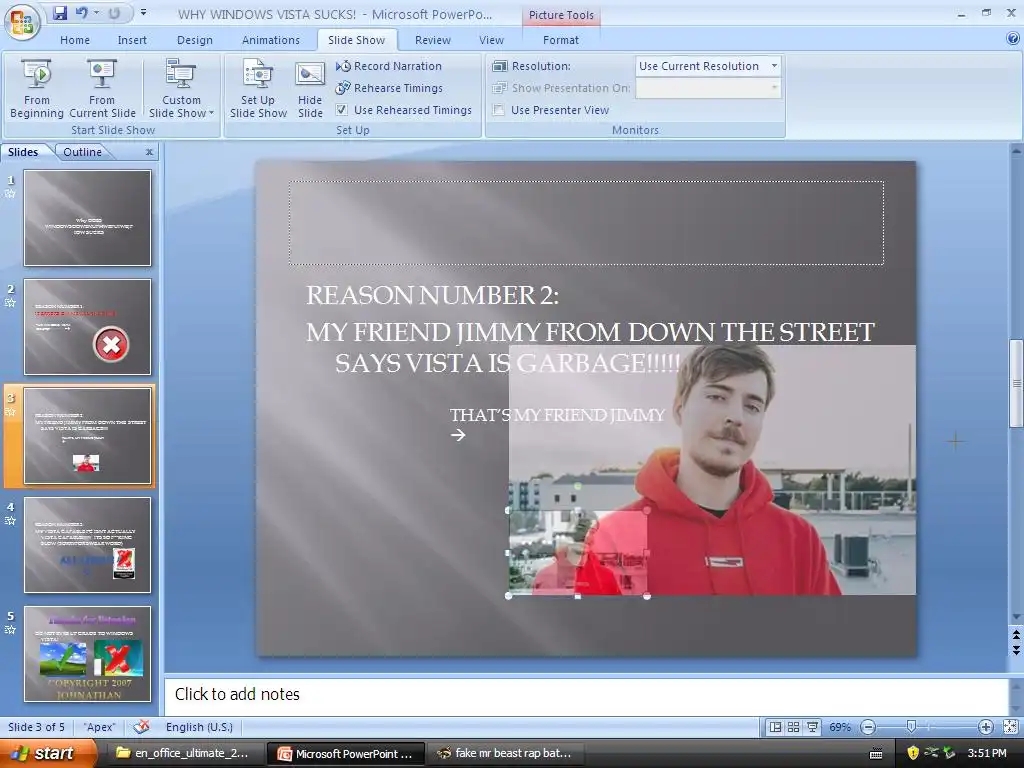This screenshot has width=1024, height=768.
Task: Open Customize Quick Access Toolbar dropdown
Action: (144, 13)
